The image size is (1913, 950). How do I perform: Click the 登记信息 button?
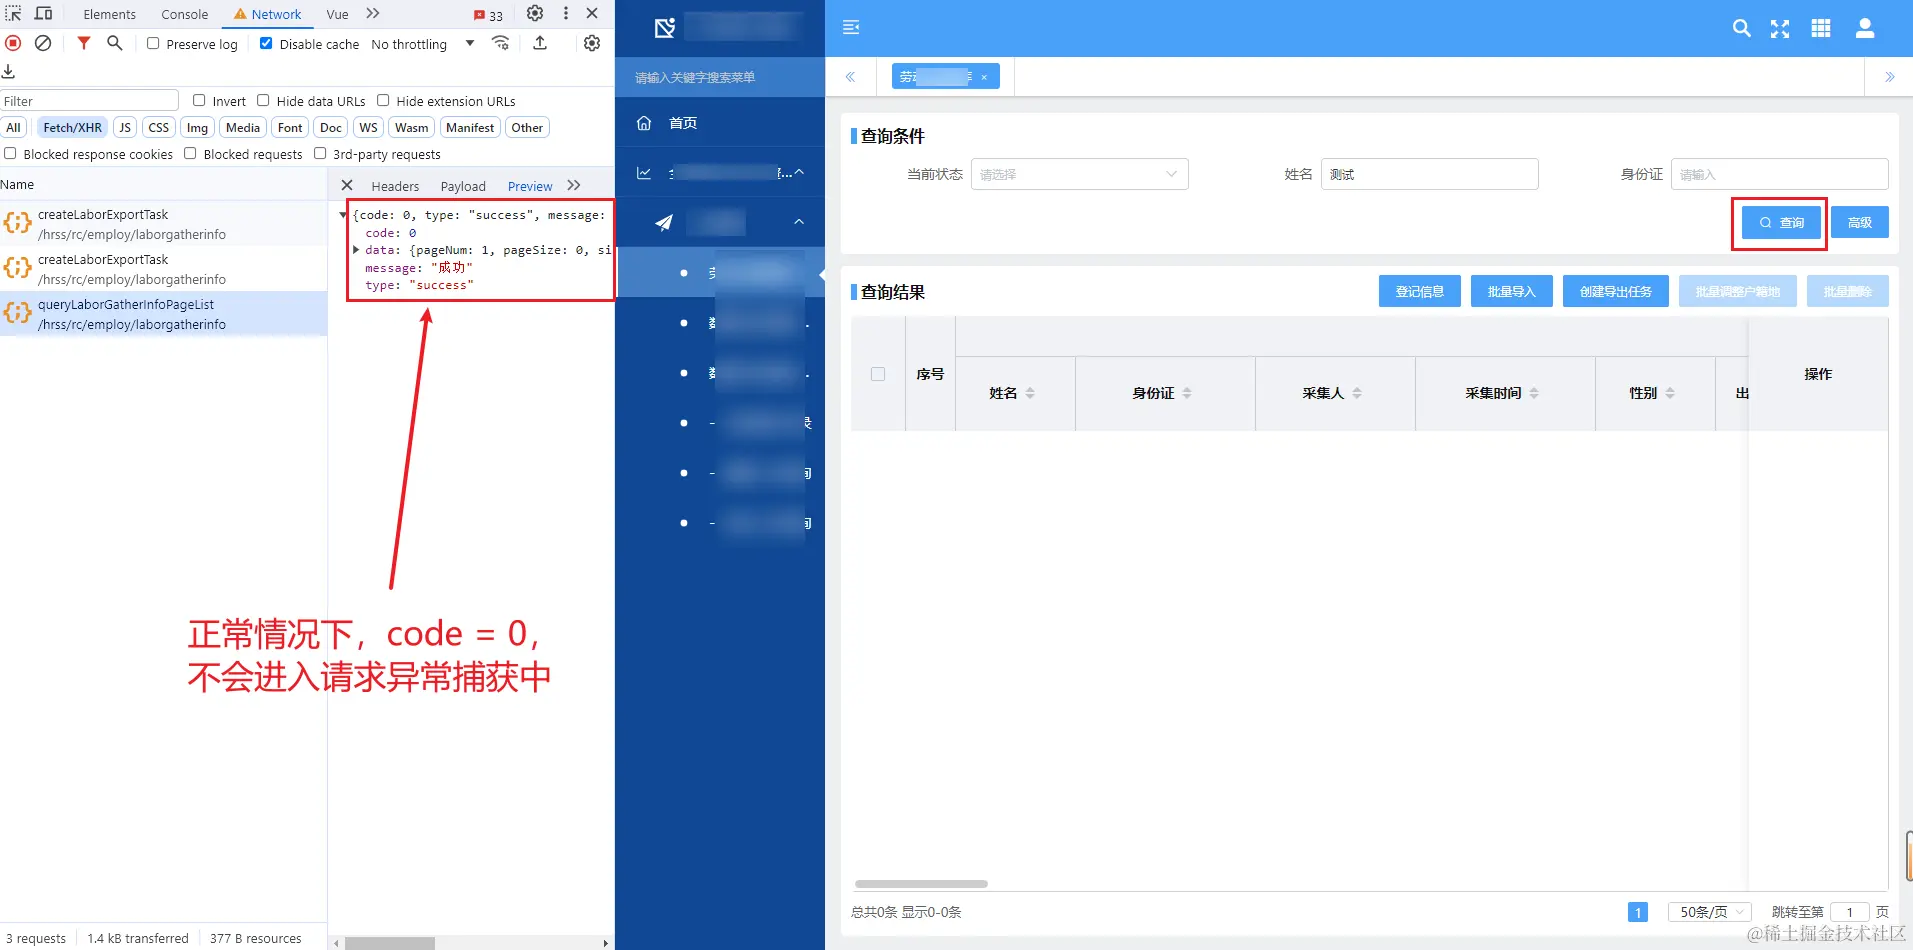pyautogui.click(x=1420, y=291)
